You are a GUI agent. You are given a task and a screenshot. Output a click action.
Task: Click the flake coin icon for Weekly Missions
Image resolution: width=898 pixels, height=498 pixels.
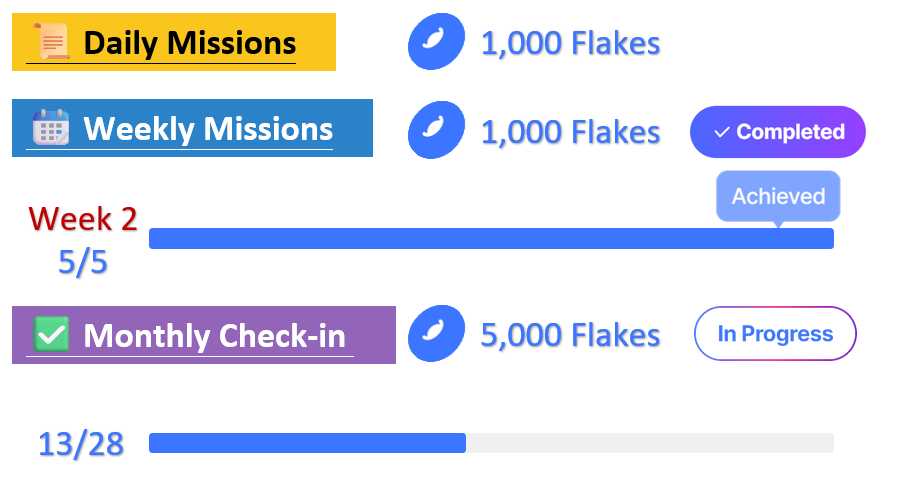click(x=437, y=130)
